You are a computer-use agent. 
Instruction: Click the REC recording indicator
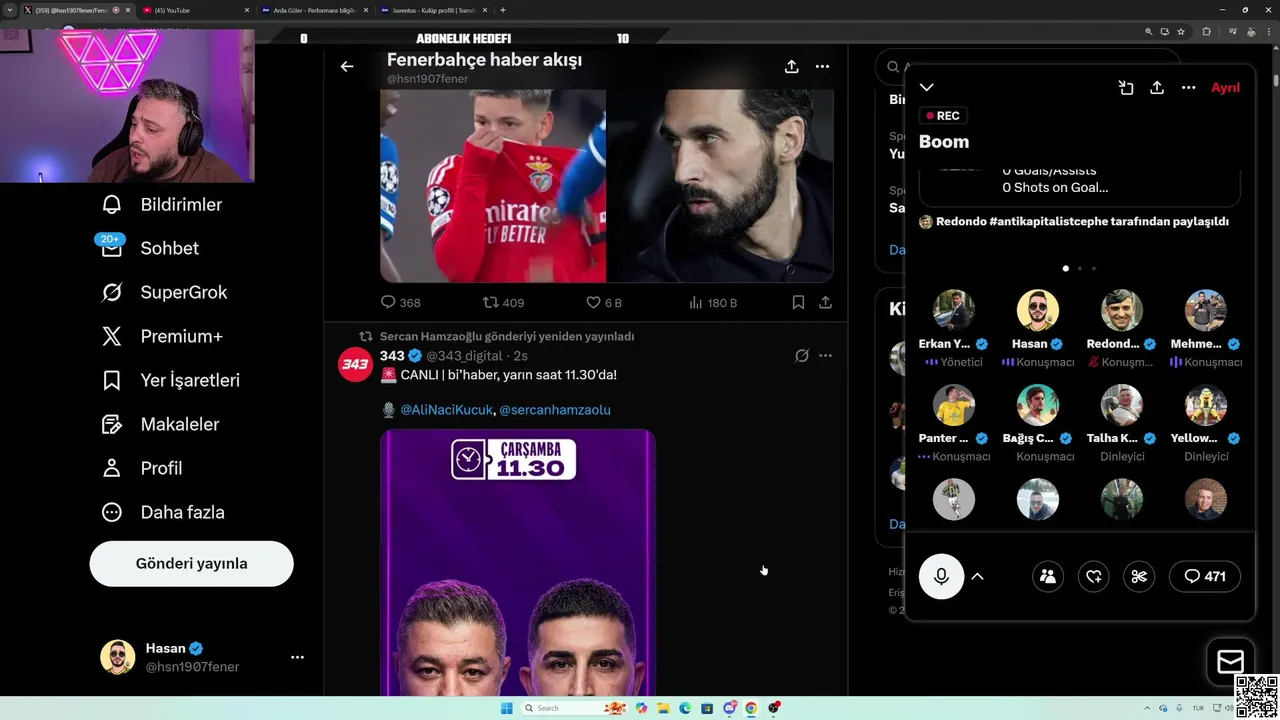click(942, 116)
